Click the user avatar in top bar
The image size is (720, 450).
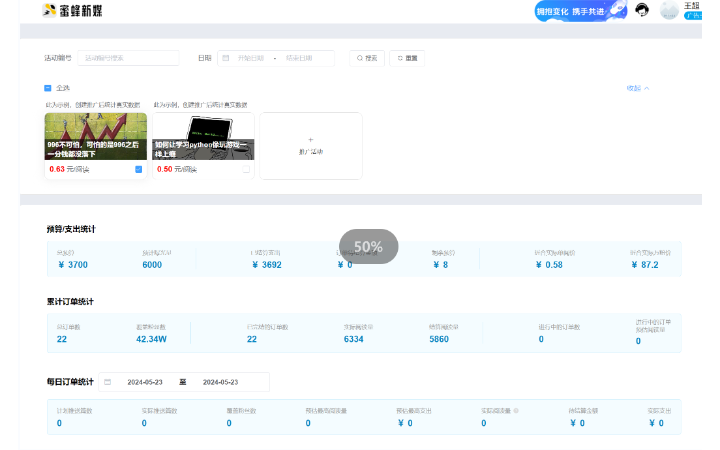click(x=669, y=10)
